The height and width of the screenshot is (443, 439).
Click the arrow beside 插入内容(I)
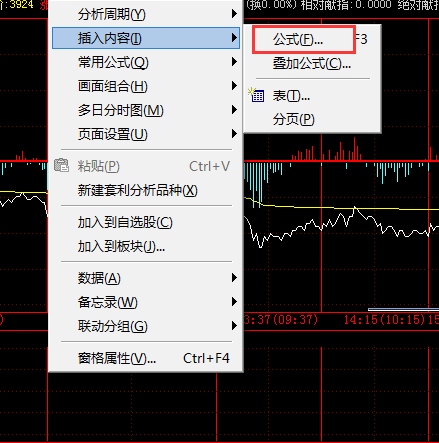[234, 38]
